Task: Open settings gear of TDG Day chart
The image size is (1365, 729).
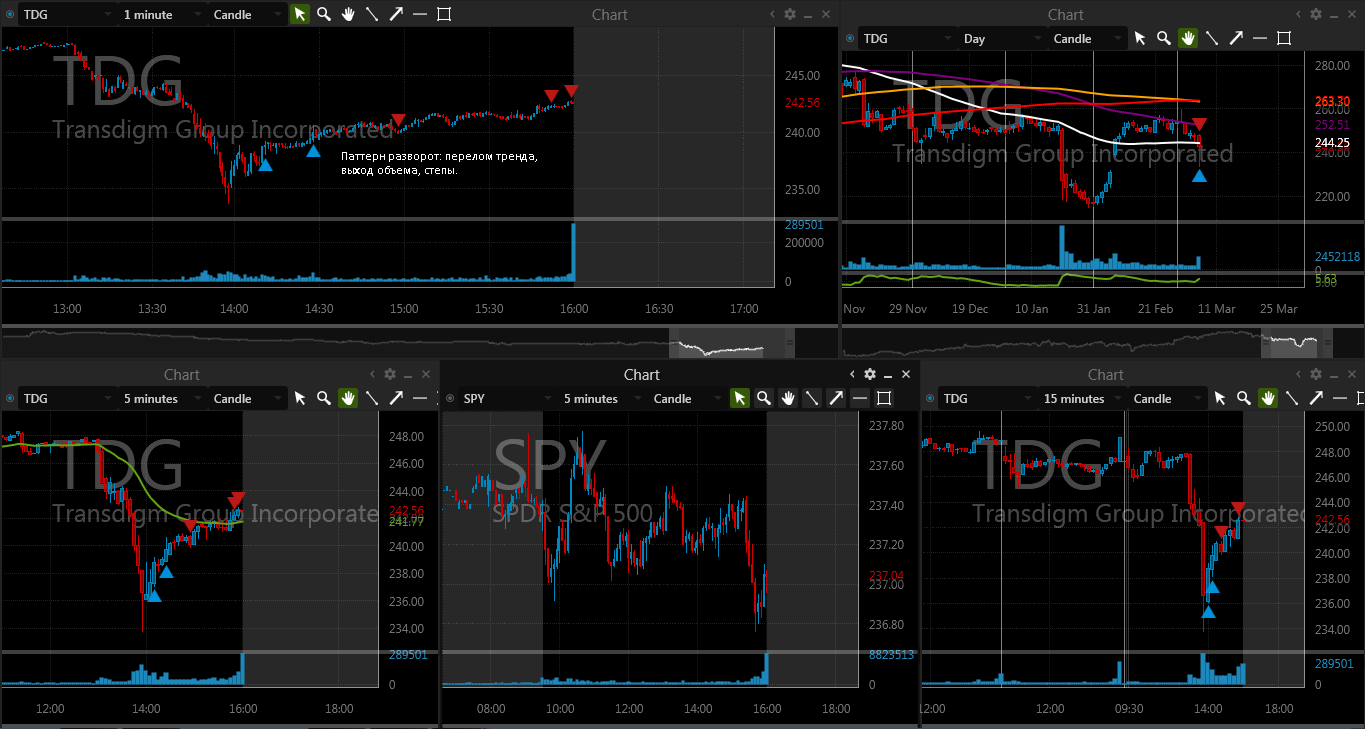Action: pyautogui.click(x=1316, y=14)
